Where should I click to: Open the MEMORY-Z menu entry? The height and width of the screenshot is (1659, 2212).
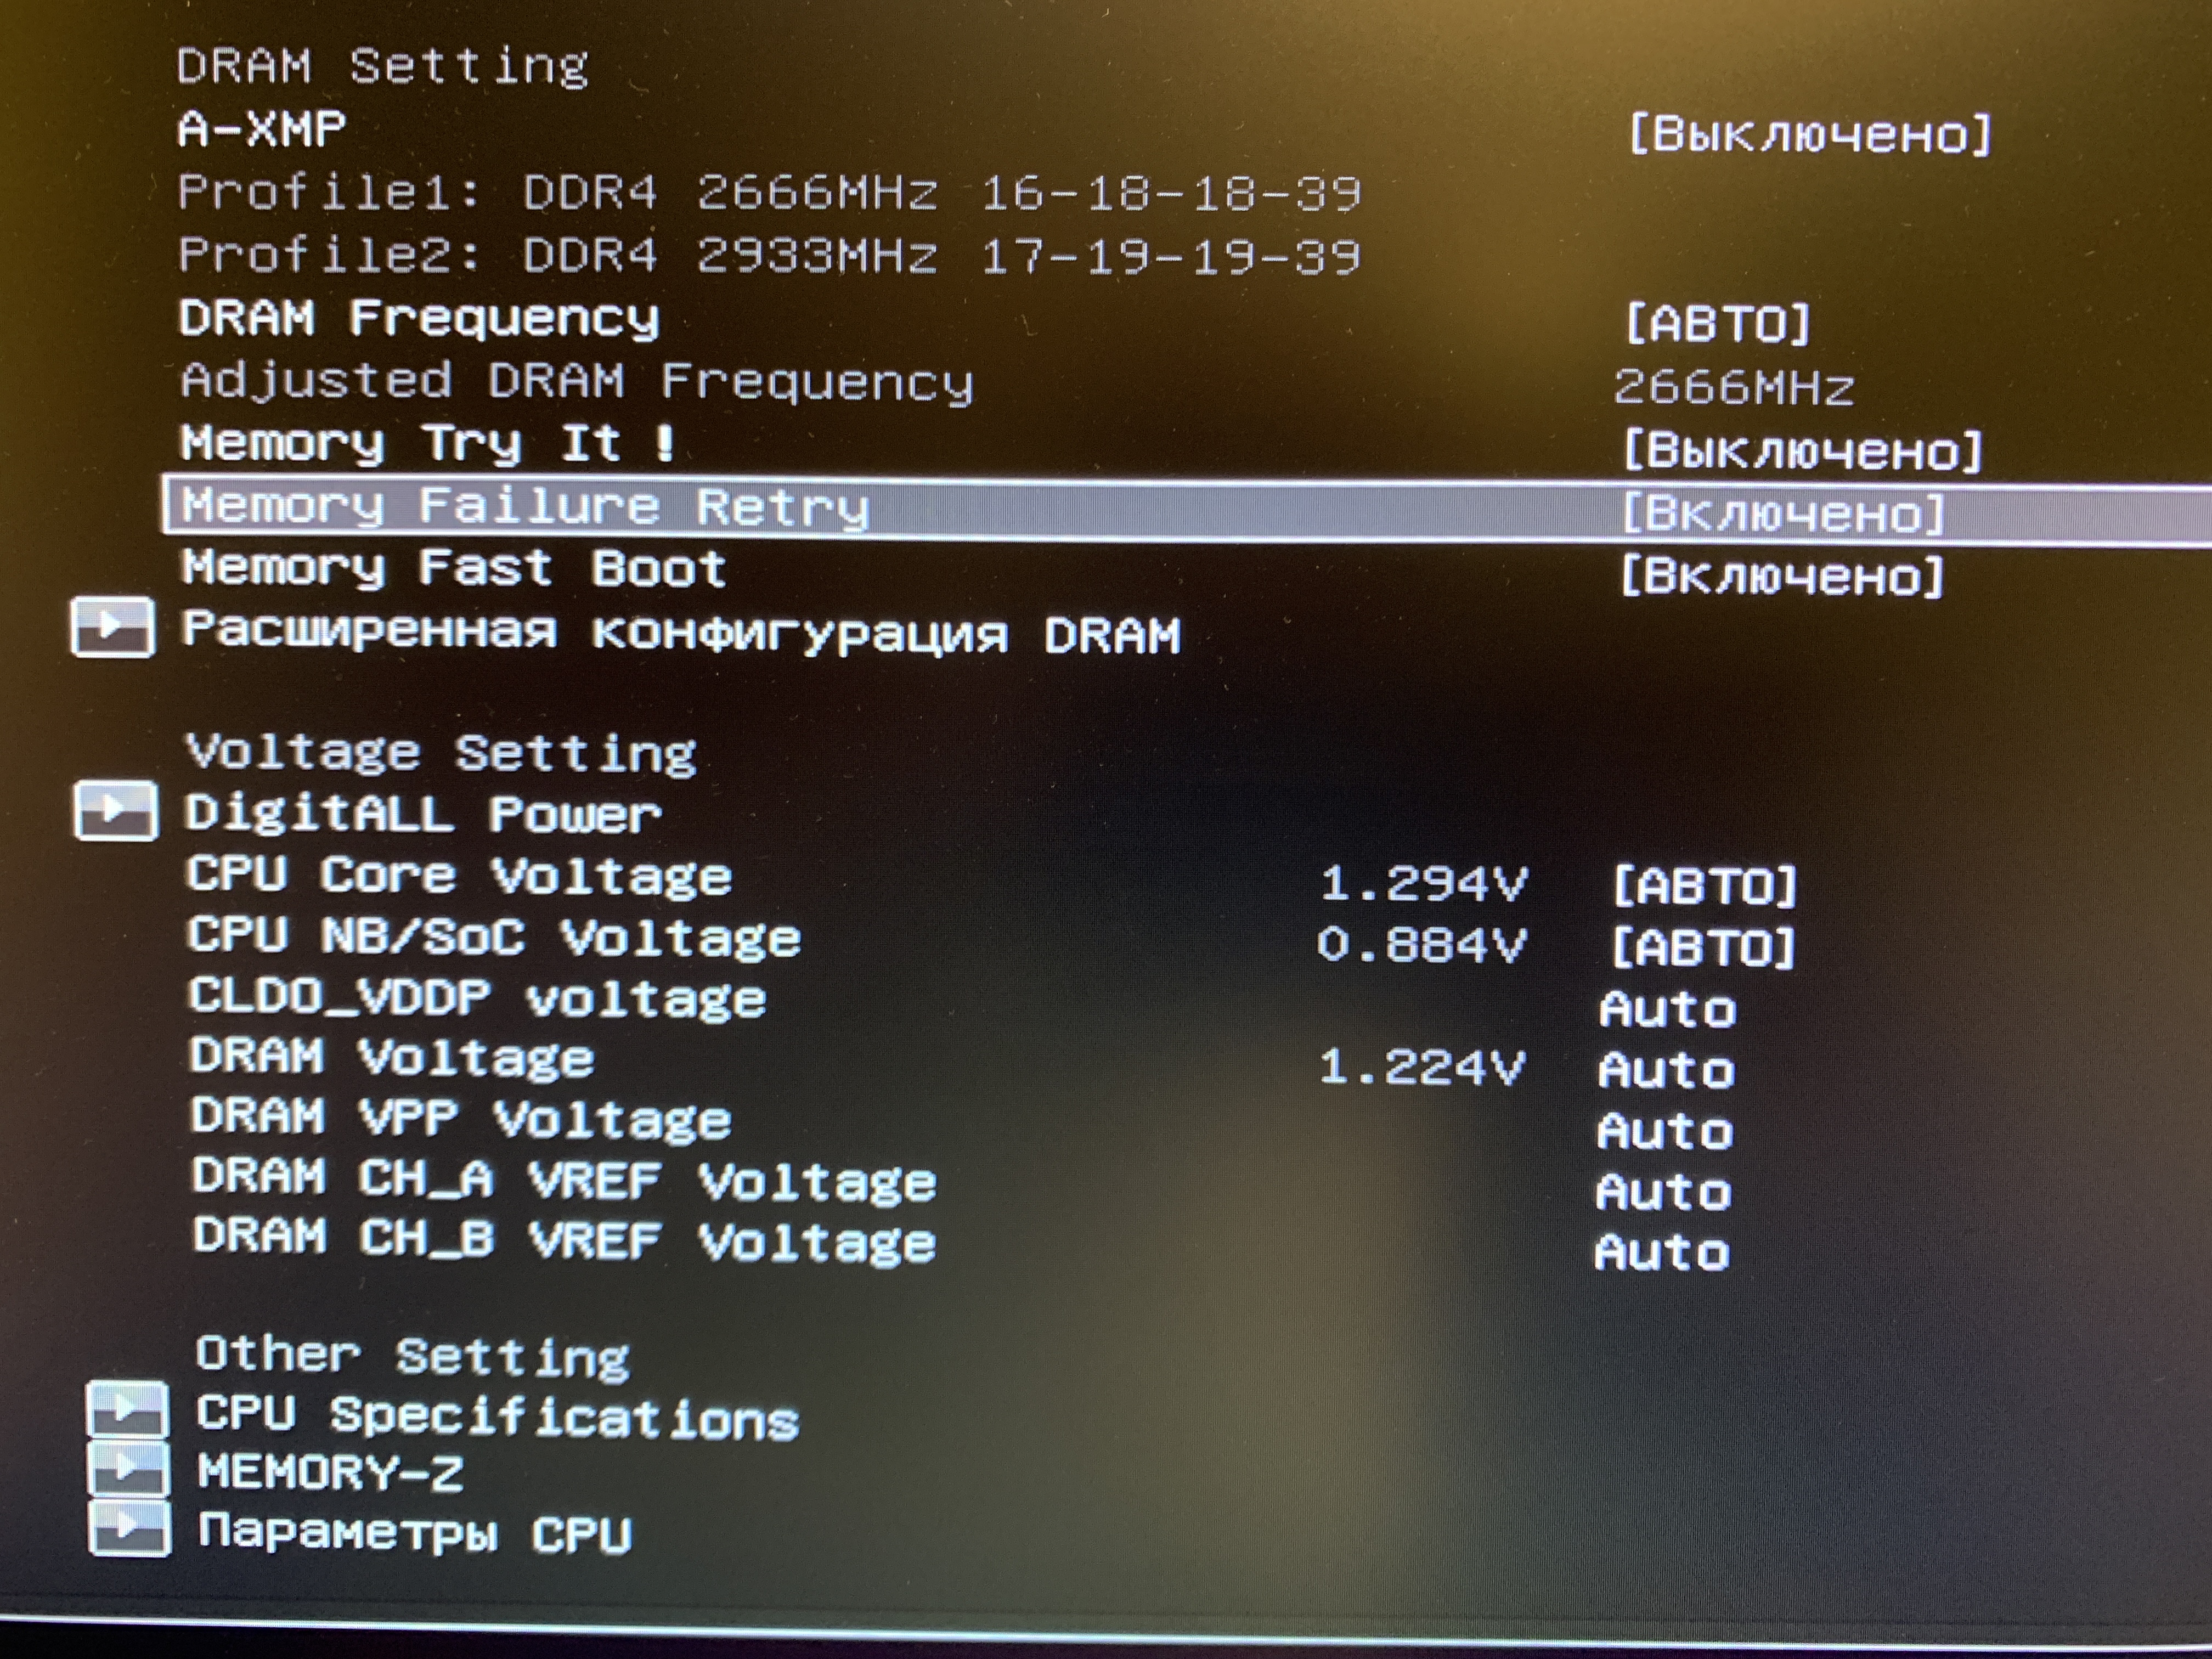click(330, 1472)
